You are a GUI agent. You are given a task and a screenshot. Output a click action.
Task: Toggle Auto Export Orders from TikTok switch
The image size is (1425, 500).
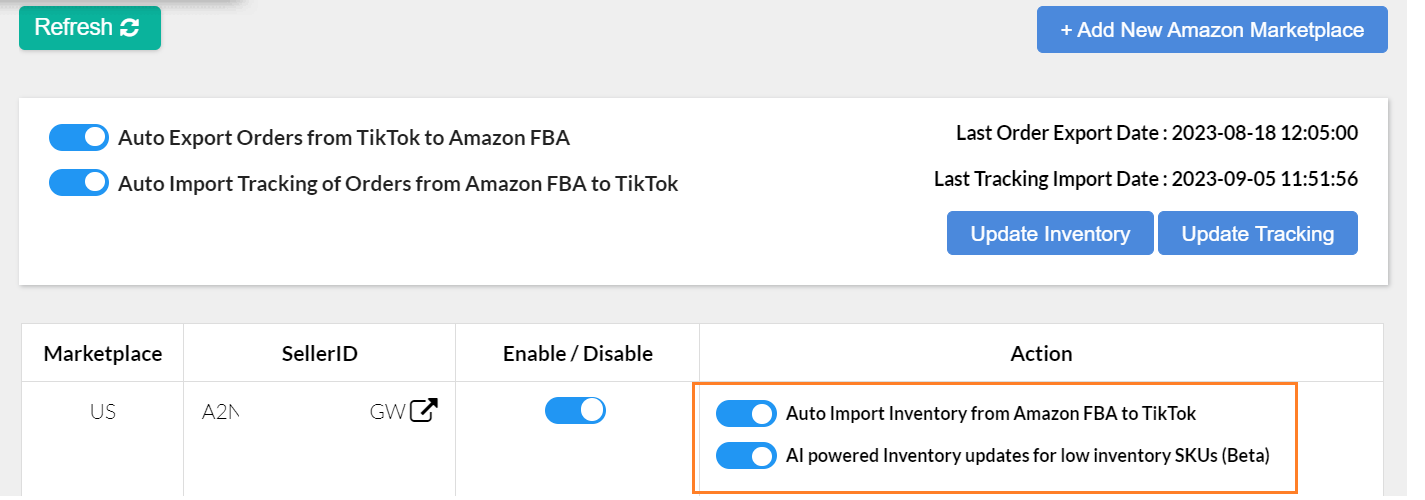pyautogui.click(x=78, y=138)
